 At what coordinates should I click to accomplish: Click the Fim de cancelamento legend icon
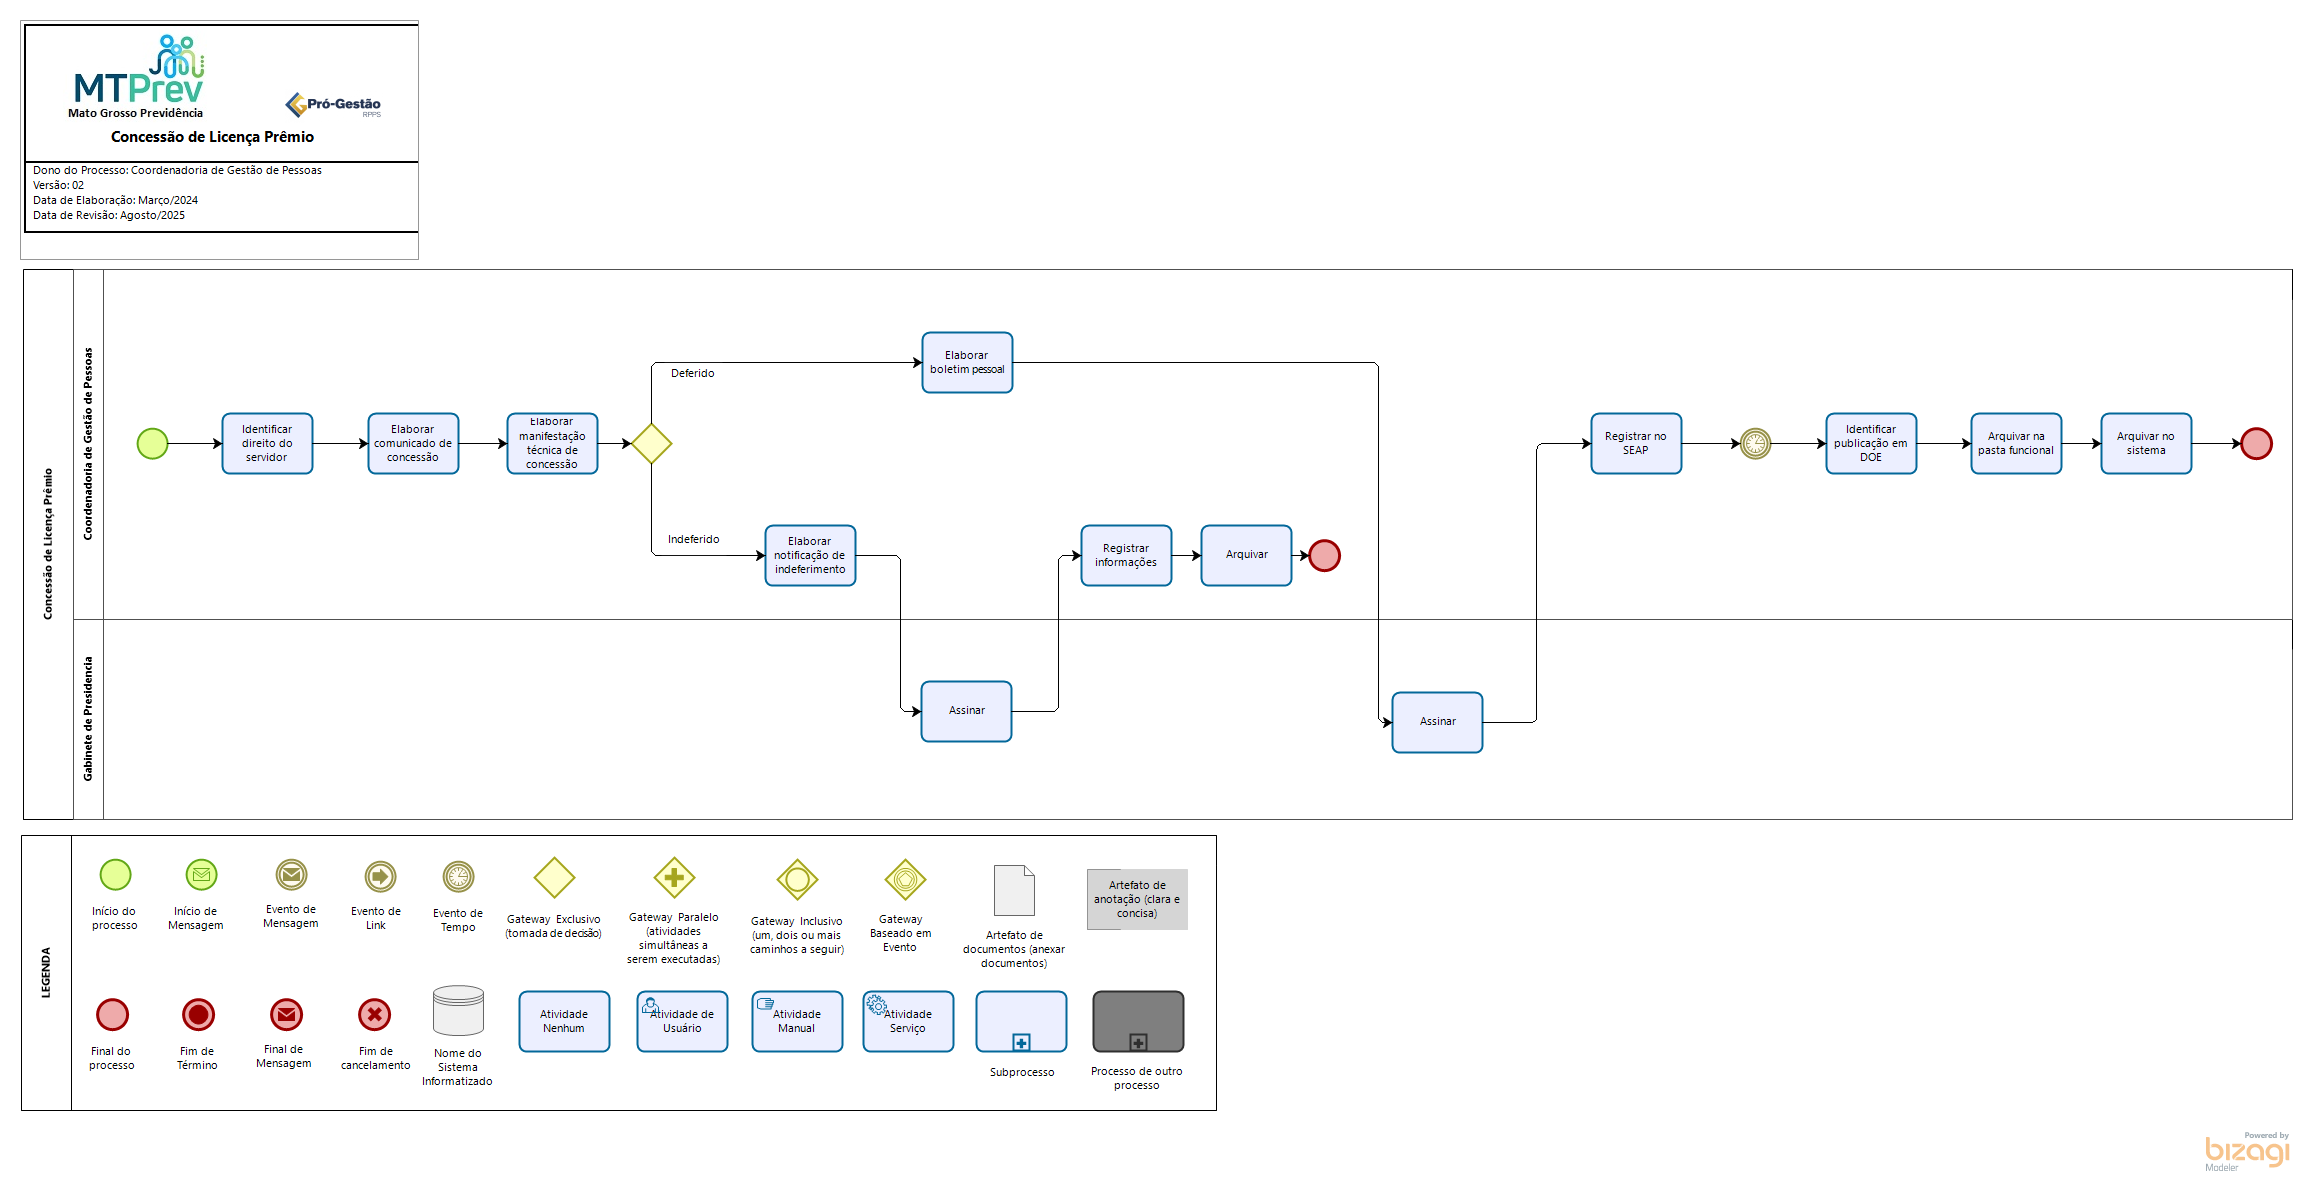[375, 1014]
